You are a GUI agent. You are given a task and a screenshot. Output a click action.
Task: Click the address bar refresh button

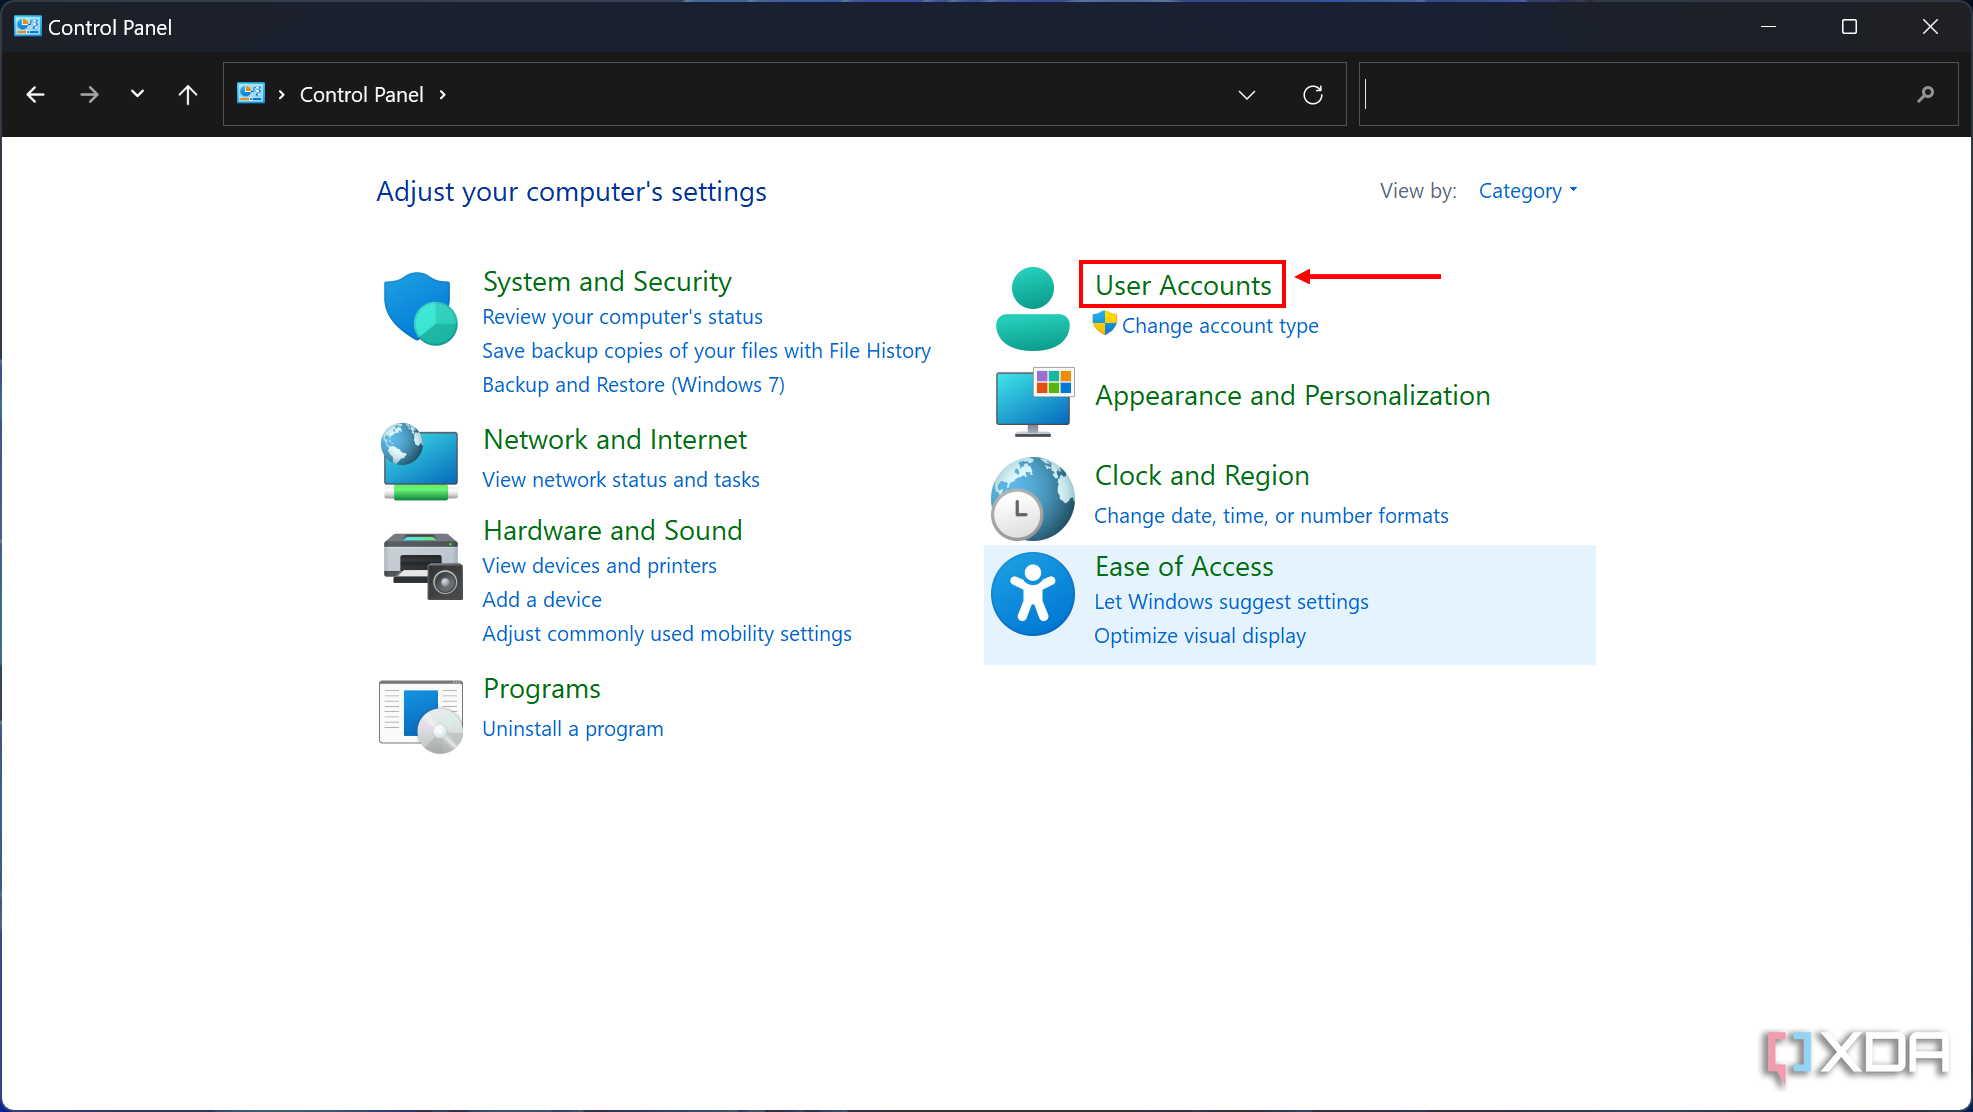coord(1310,93)
